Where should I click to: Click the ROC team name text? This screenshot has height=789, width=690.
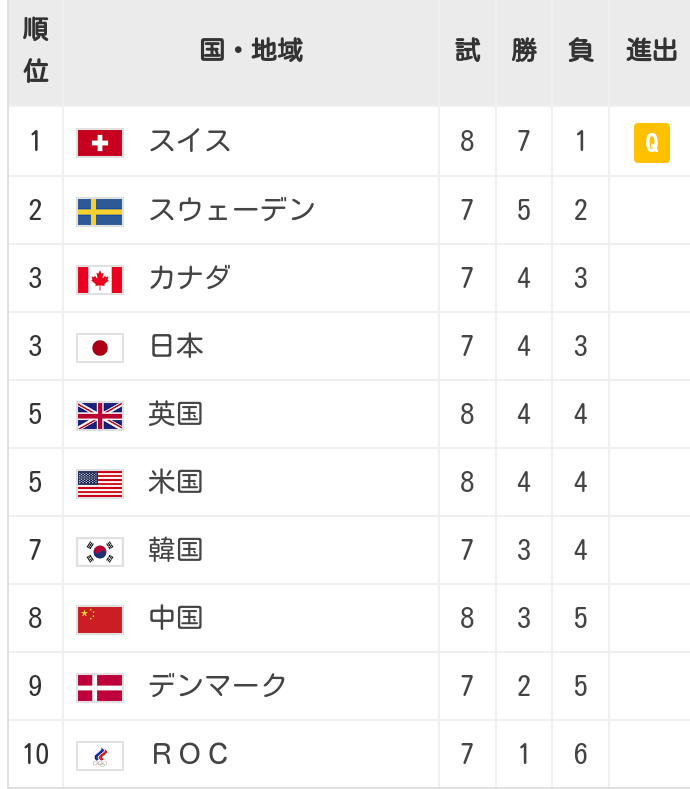(x=190, y=754)
